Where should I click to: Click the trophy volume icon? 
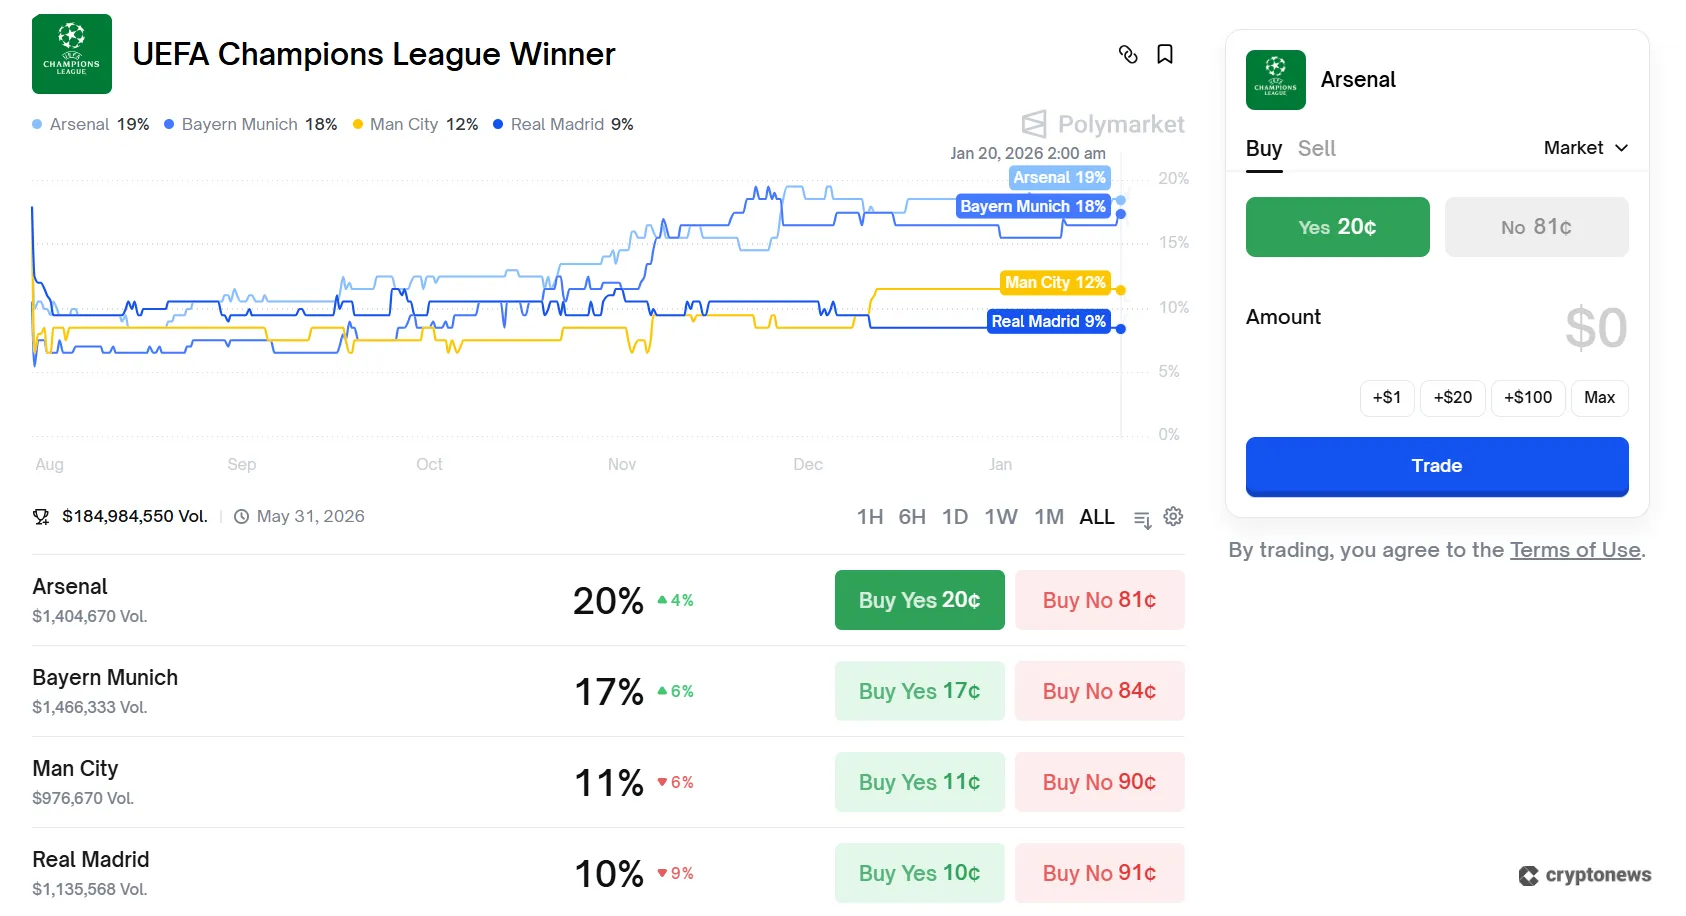click(x=41, y=517)
